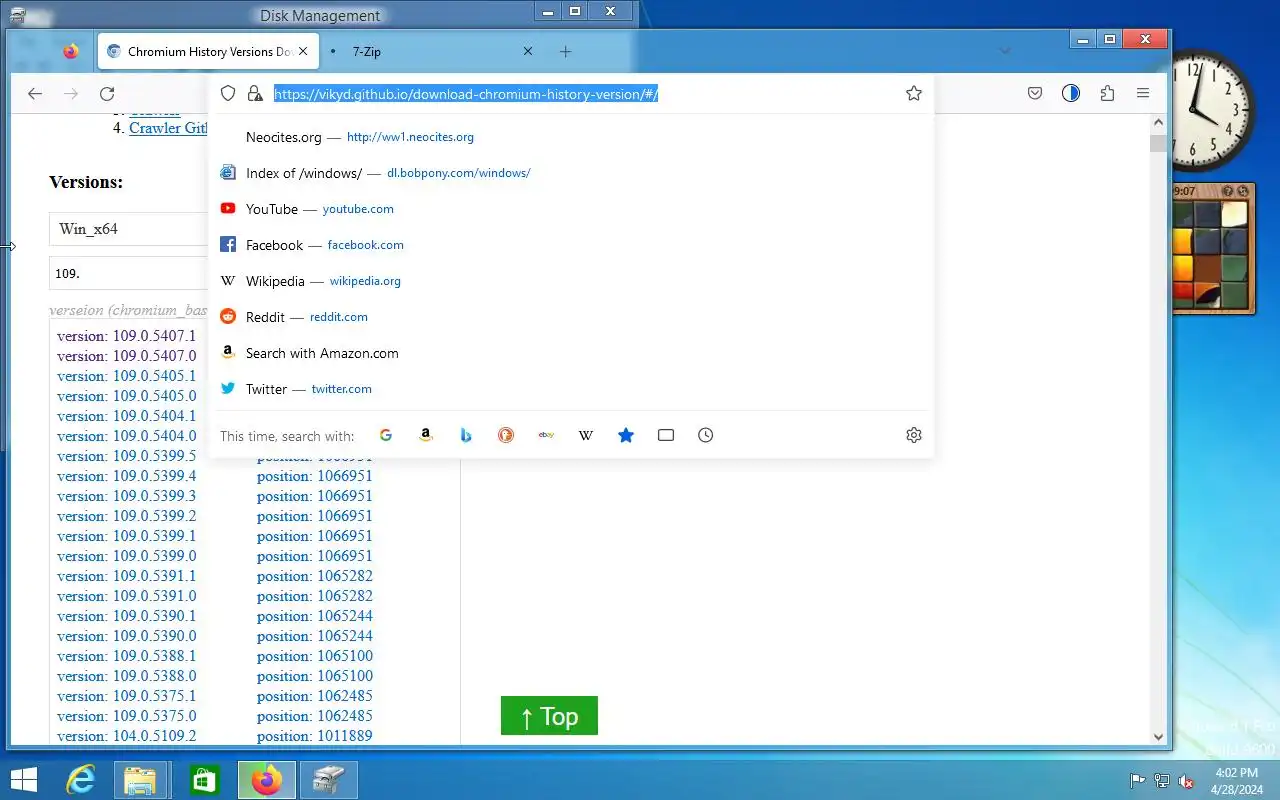This screenshot has height=800, width=1280.
Task: Search open tabs using the tab icon
Action: 666,435
